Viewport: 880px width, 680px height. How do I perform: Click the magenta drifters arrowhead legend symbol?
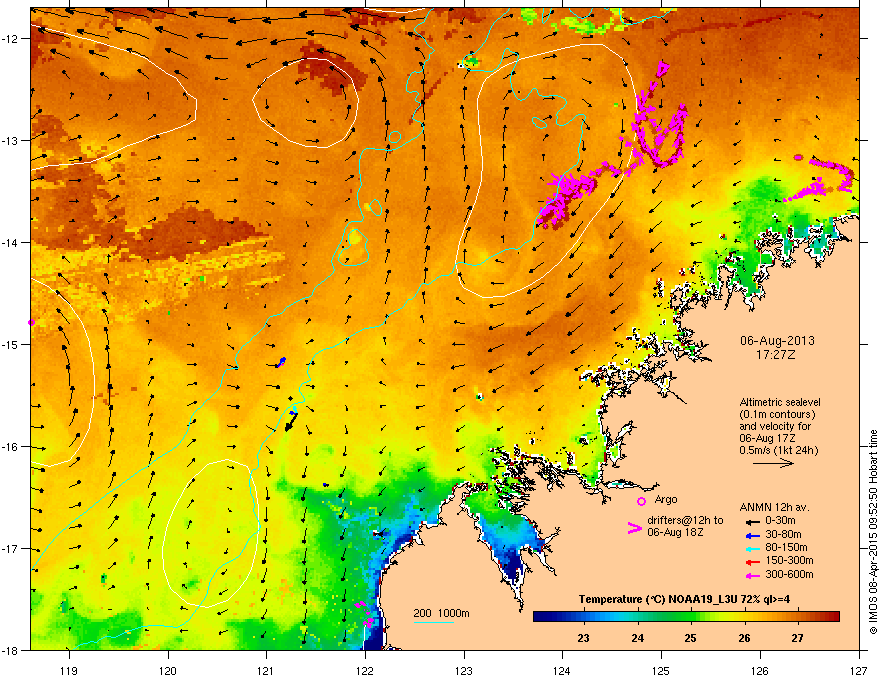coord(634,528)
